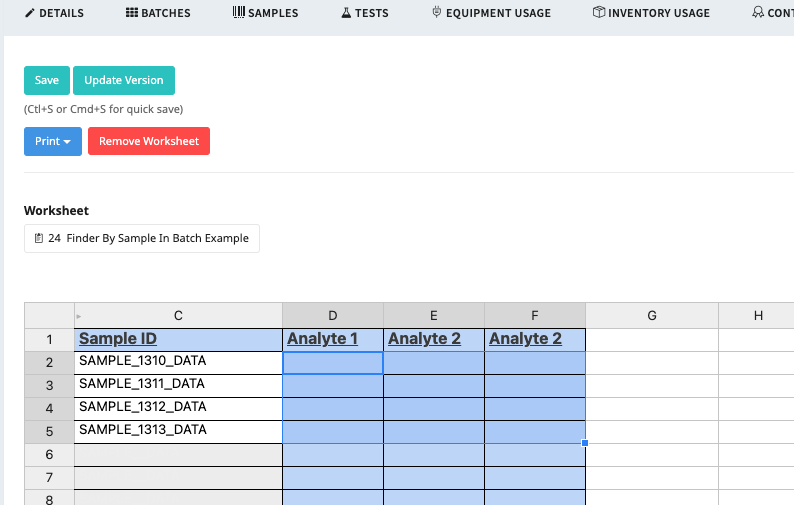Switch to Inventory Usage tab
The height and width of the screenshot is (505, 794).
pyautogui.click(x=651, y=13)
